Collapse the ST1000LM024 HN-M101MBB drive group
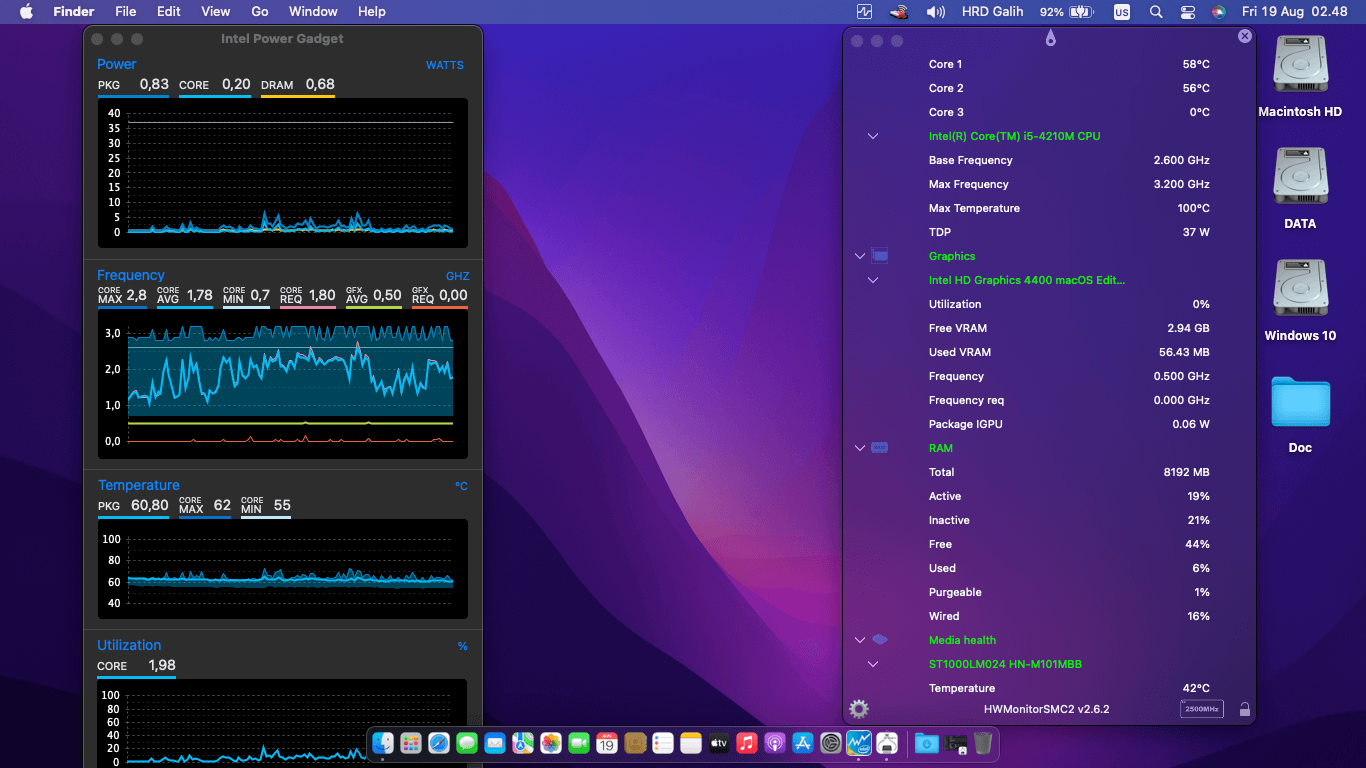 pyautogui.click(x=873, y=664)
